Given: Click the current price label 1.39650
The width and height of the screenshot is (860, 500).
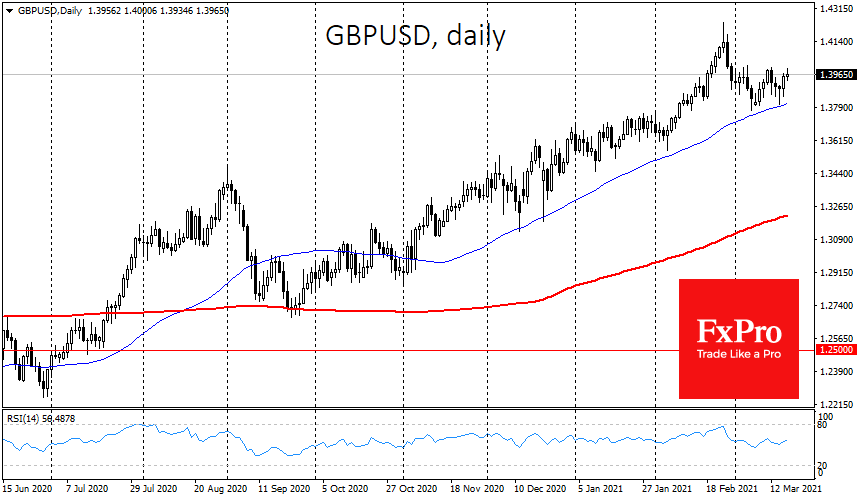Looking at the screenshot, I should tap(836, 75).
